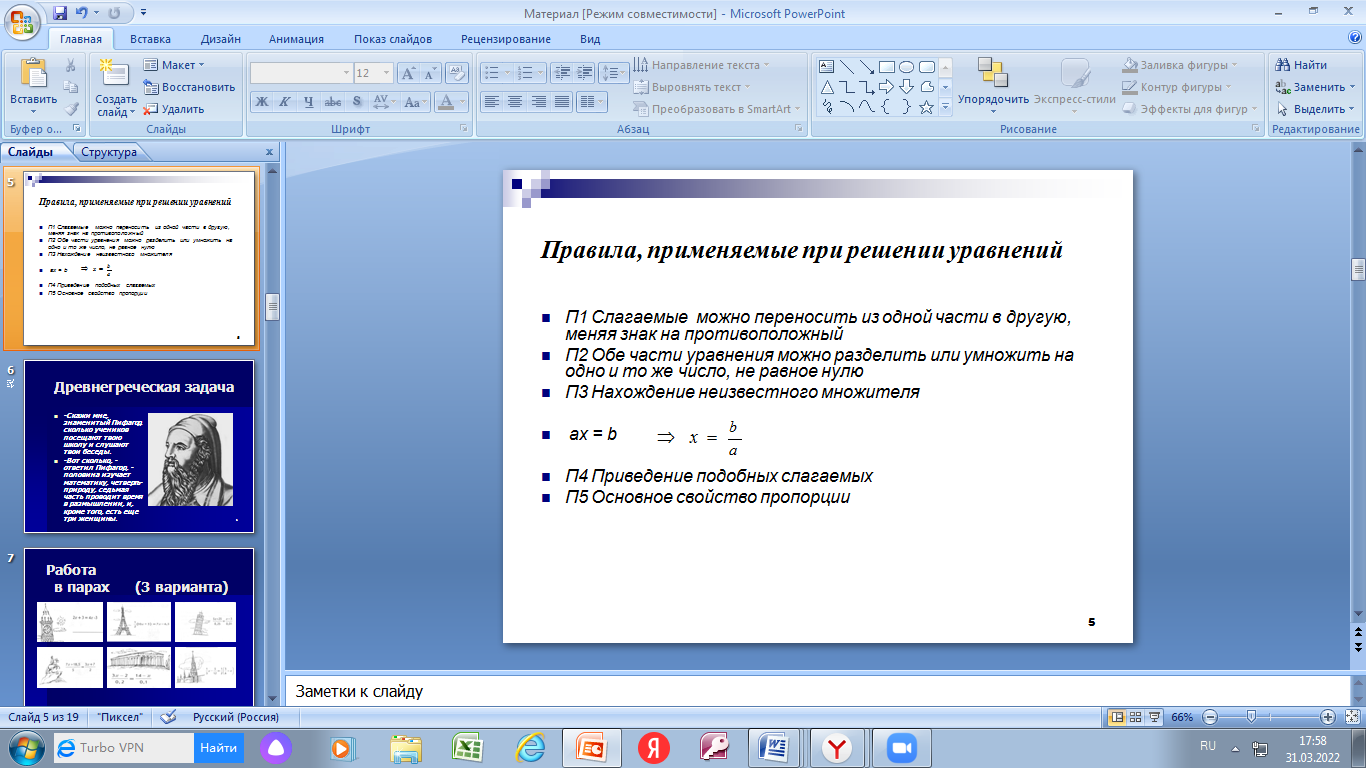The width and height of the screenshot is (1366, 768).
Task: Toggle Underline formatting button
Action: (x=309, y=101)
